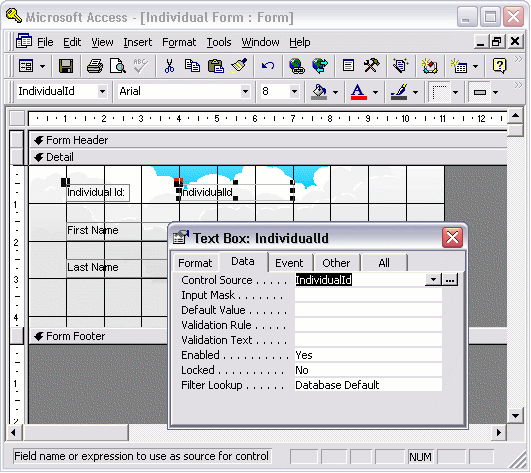The width and height of the screenshot is (531, 473).
Task: Click the Default Value field
Action: (x=368, y=310)
